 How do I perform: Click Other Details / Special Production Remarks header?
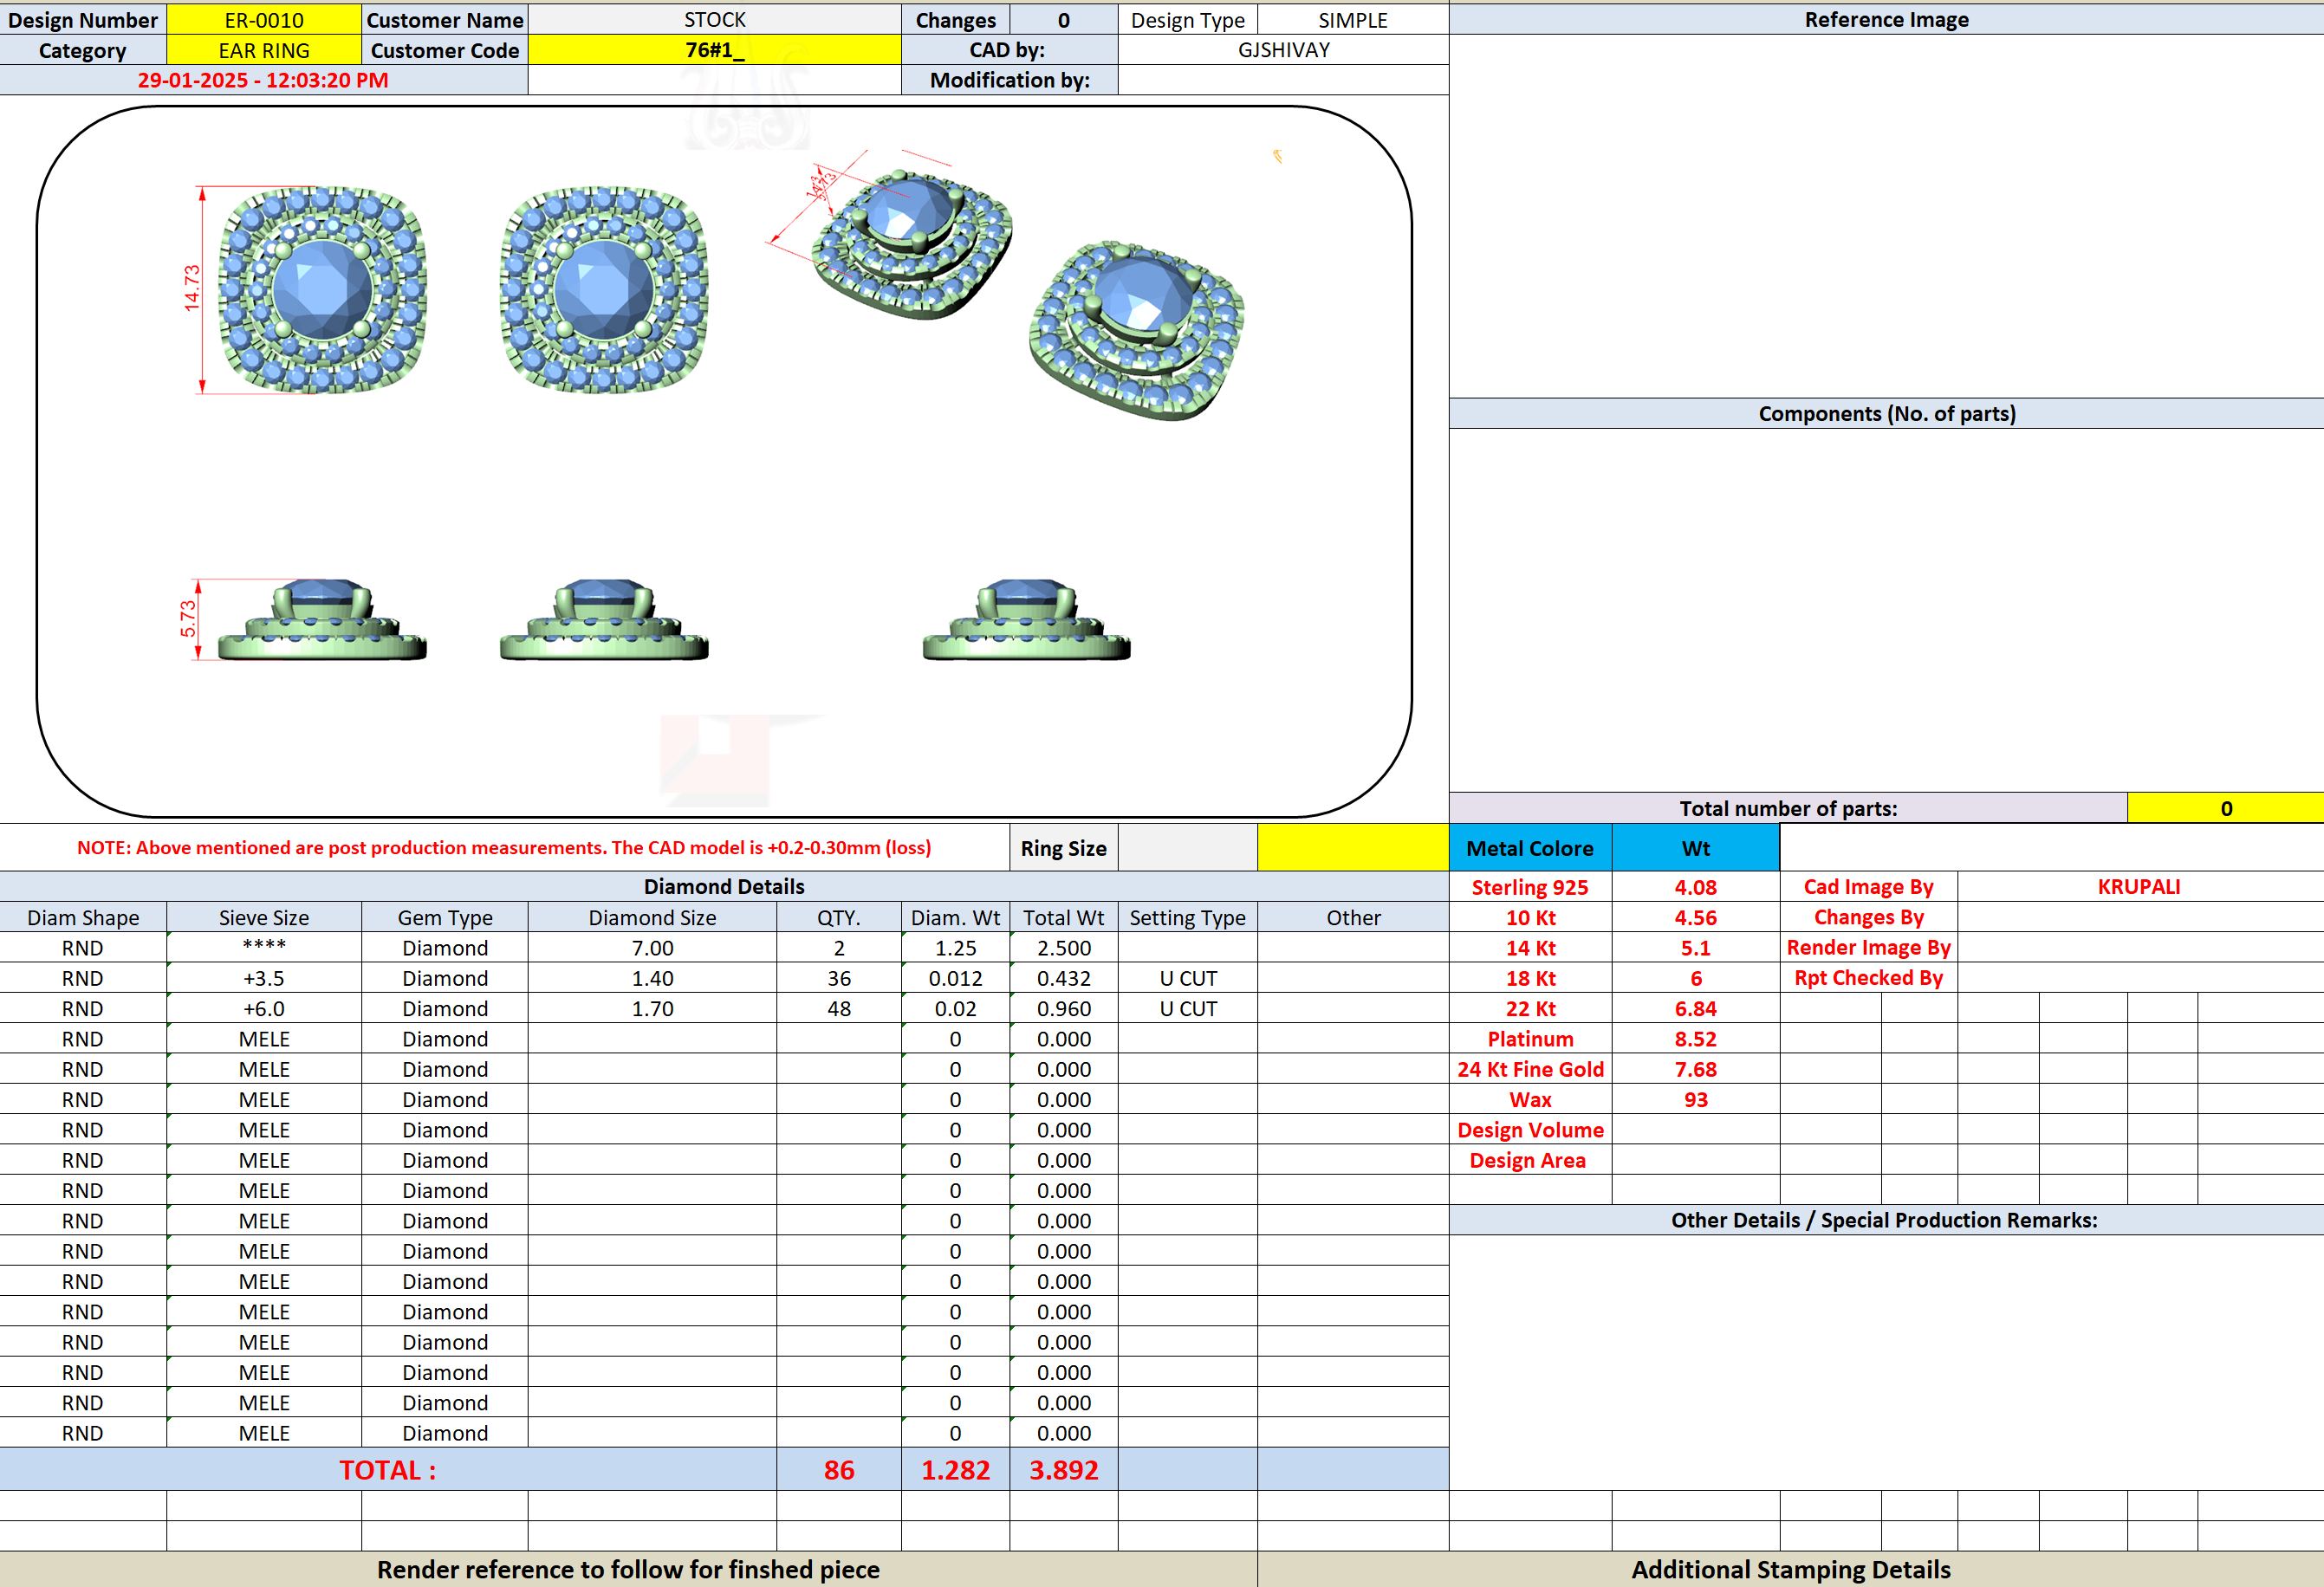[1886, 1219]
